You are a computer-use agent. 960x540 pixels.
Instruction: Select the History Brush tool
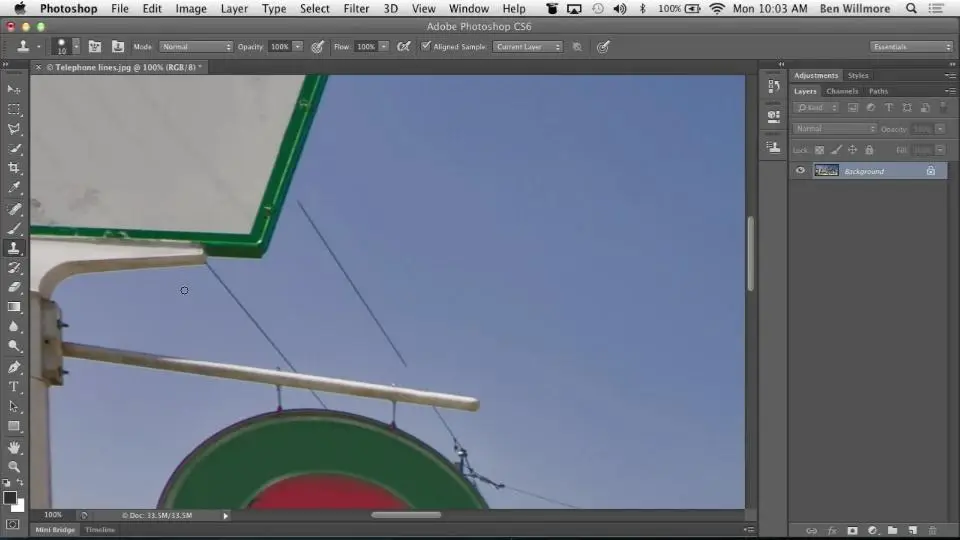pyautogui.click(x=13, y=268)
